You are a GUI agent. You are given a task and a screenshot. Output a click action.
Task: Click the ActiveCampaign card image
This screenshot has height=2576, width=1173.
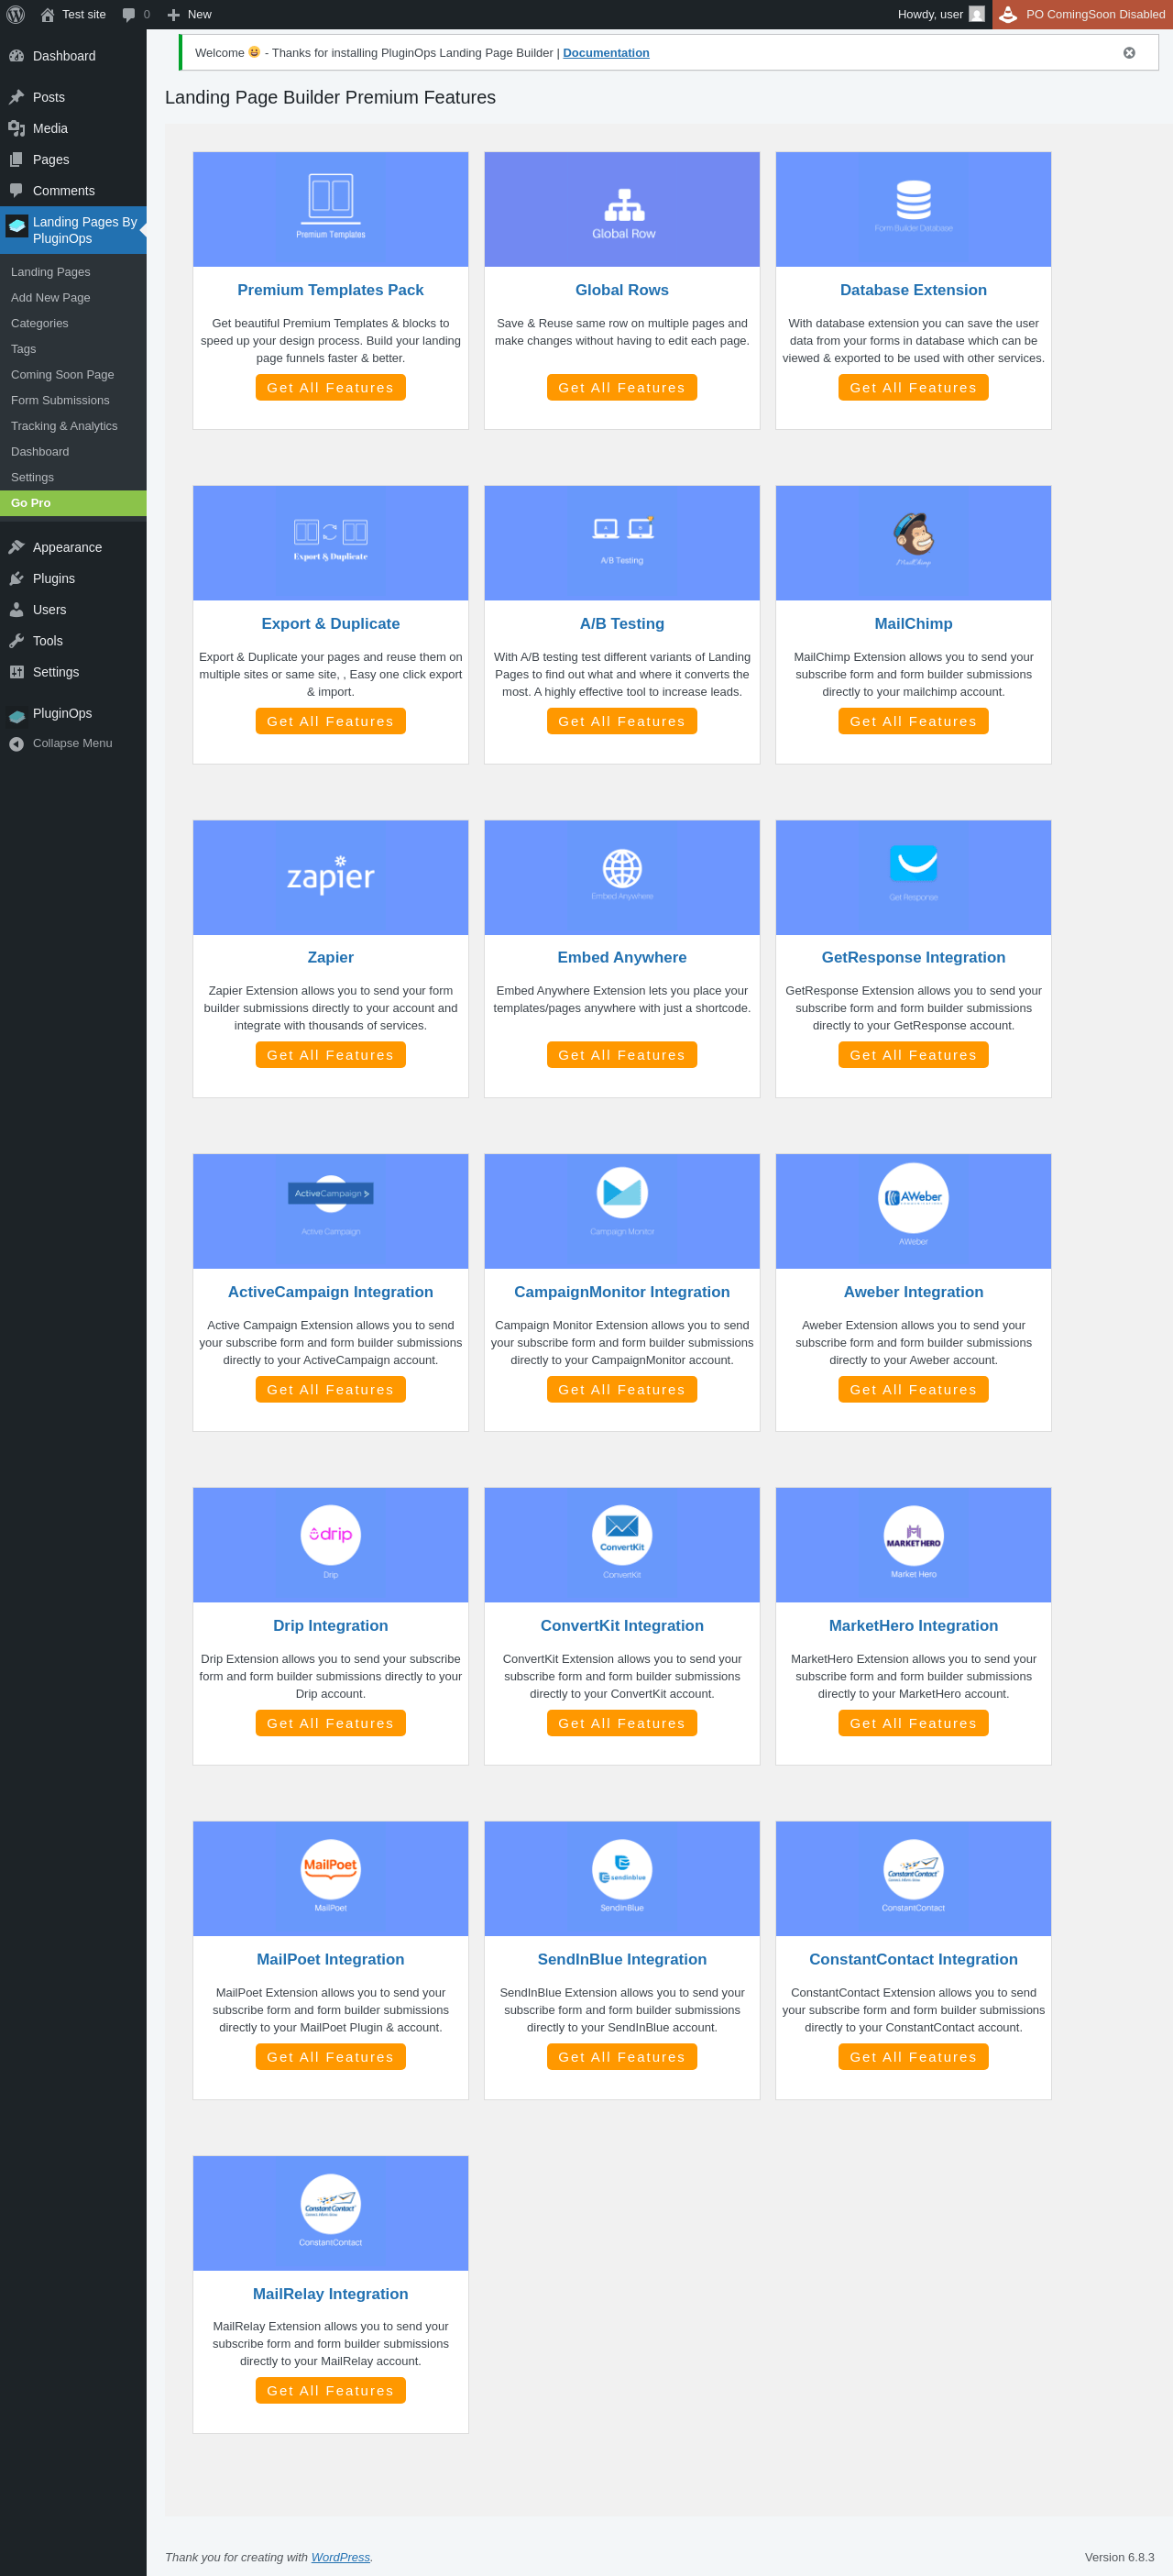(x=330, y=1211)
